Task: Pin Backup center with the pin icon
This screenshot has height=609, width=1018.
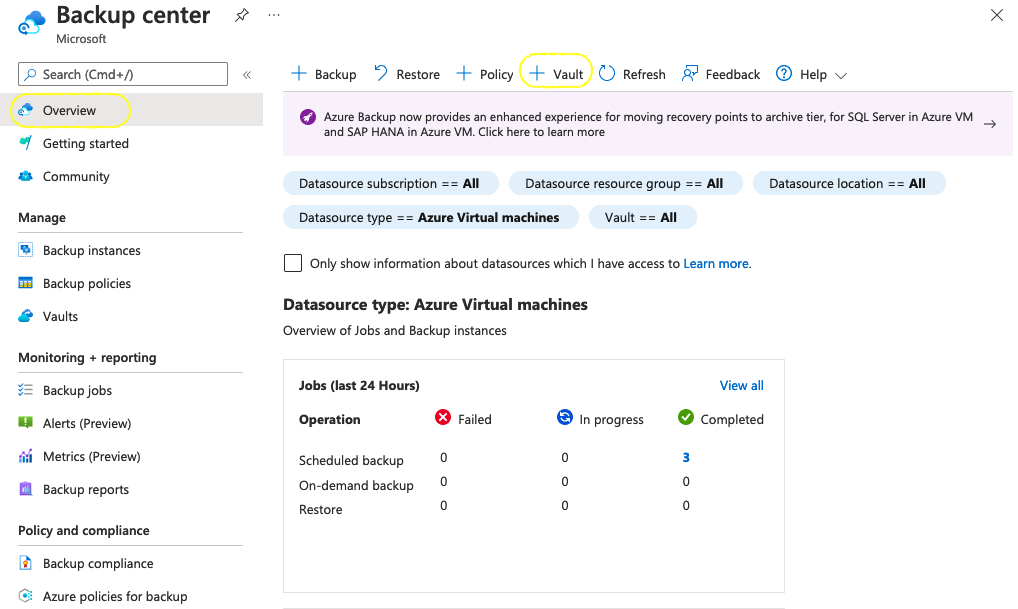Action: click(242, 15)
